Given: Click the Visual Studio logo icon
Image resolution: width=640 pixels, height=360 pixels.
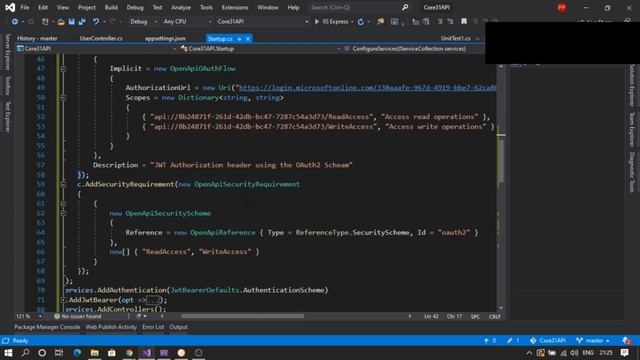Looking at the screenshot, I should click(10, 7).
